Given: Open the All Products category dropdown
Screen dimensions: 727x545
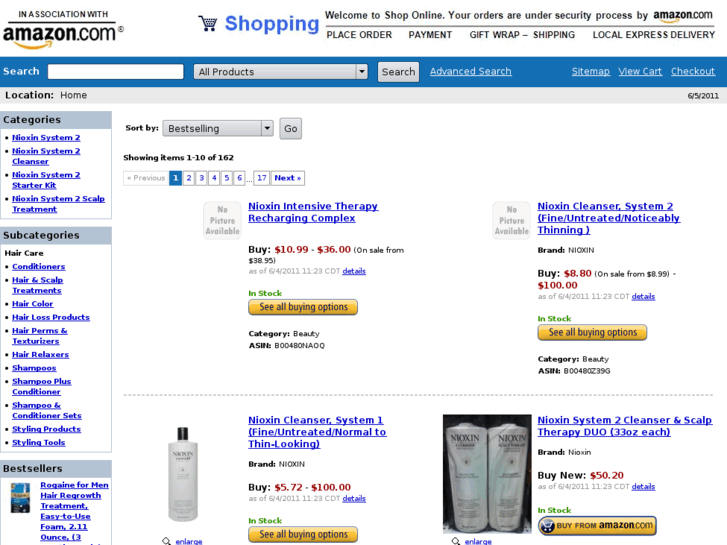Looking at the screenshot, I should [x=281, y=72].
